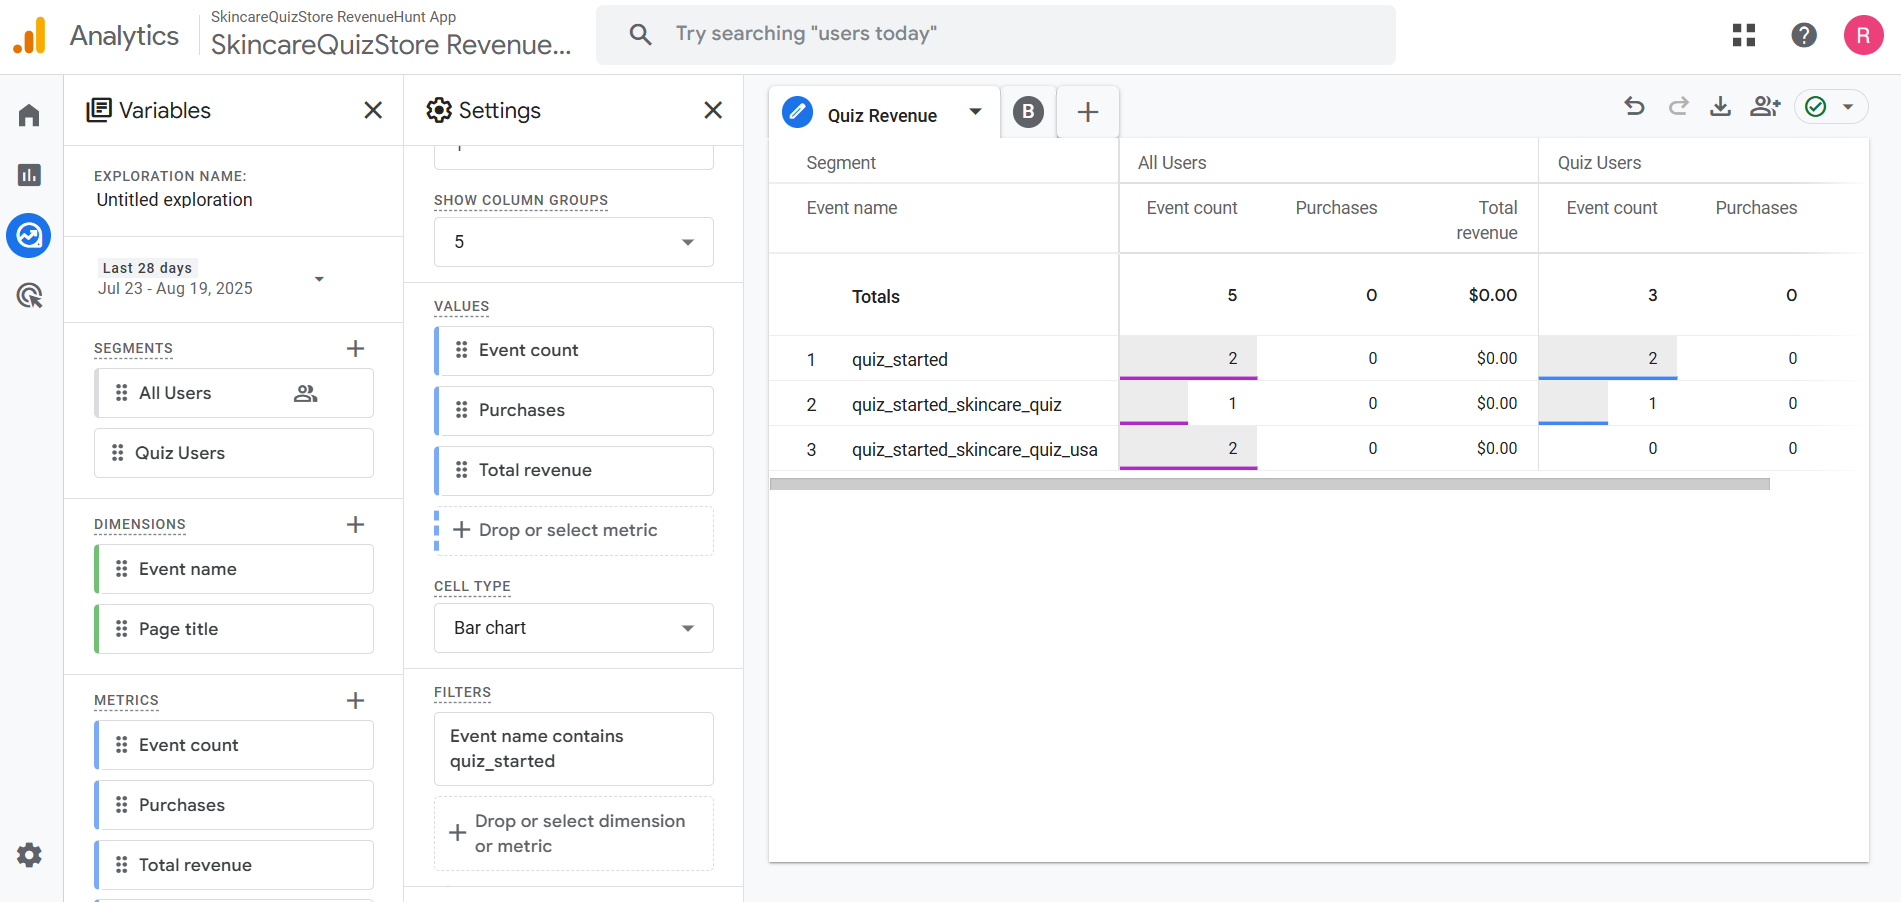This screenshot has height=902, width=1901.
Task: Click Drop or select dimension or metric
Action: point(574,833)
